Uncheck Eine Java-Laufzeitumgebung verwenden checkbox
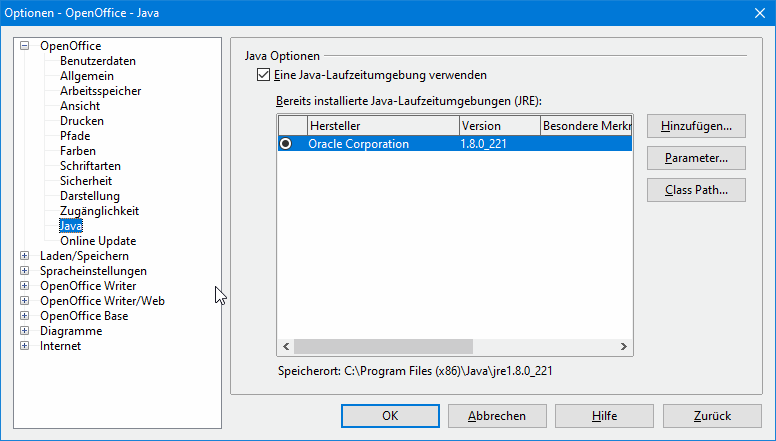 (x=264, y=75)
